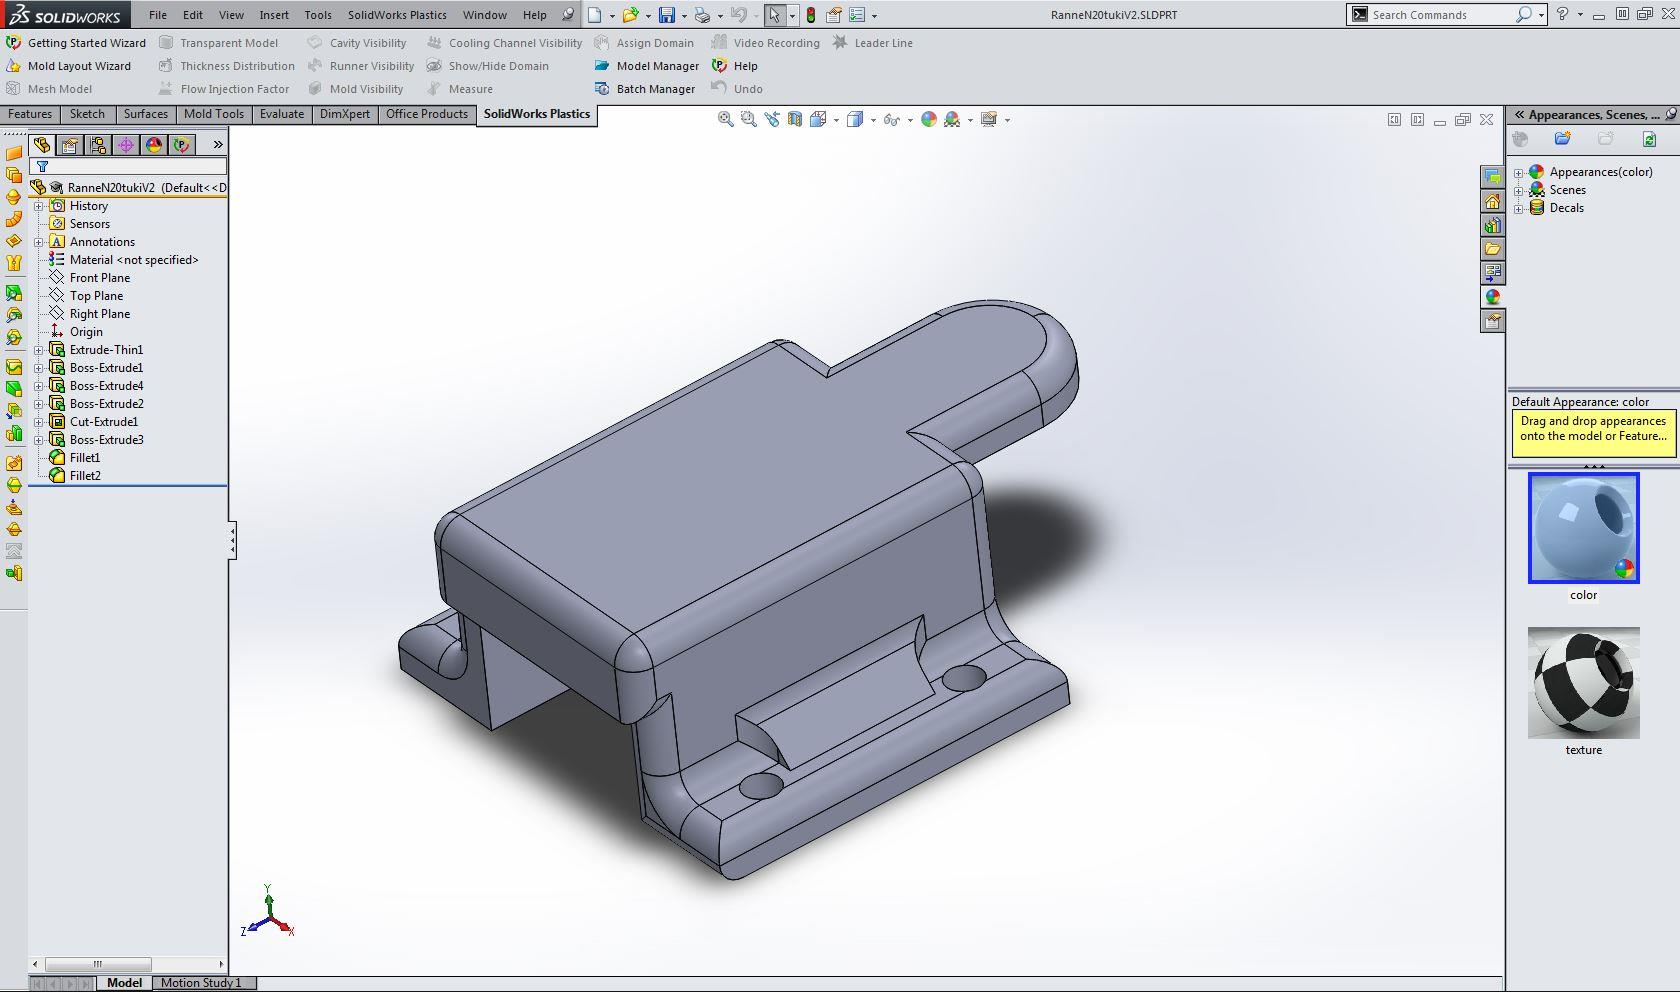Open the DisplayManager tab icon
1680x992 pixels.
click(154, 145)
